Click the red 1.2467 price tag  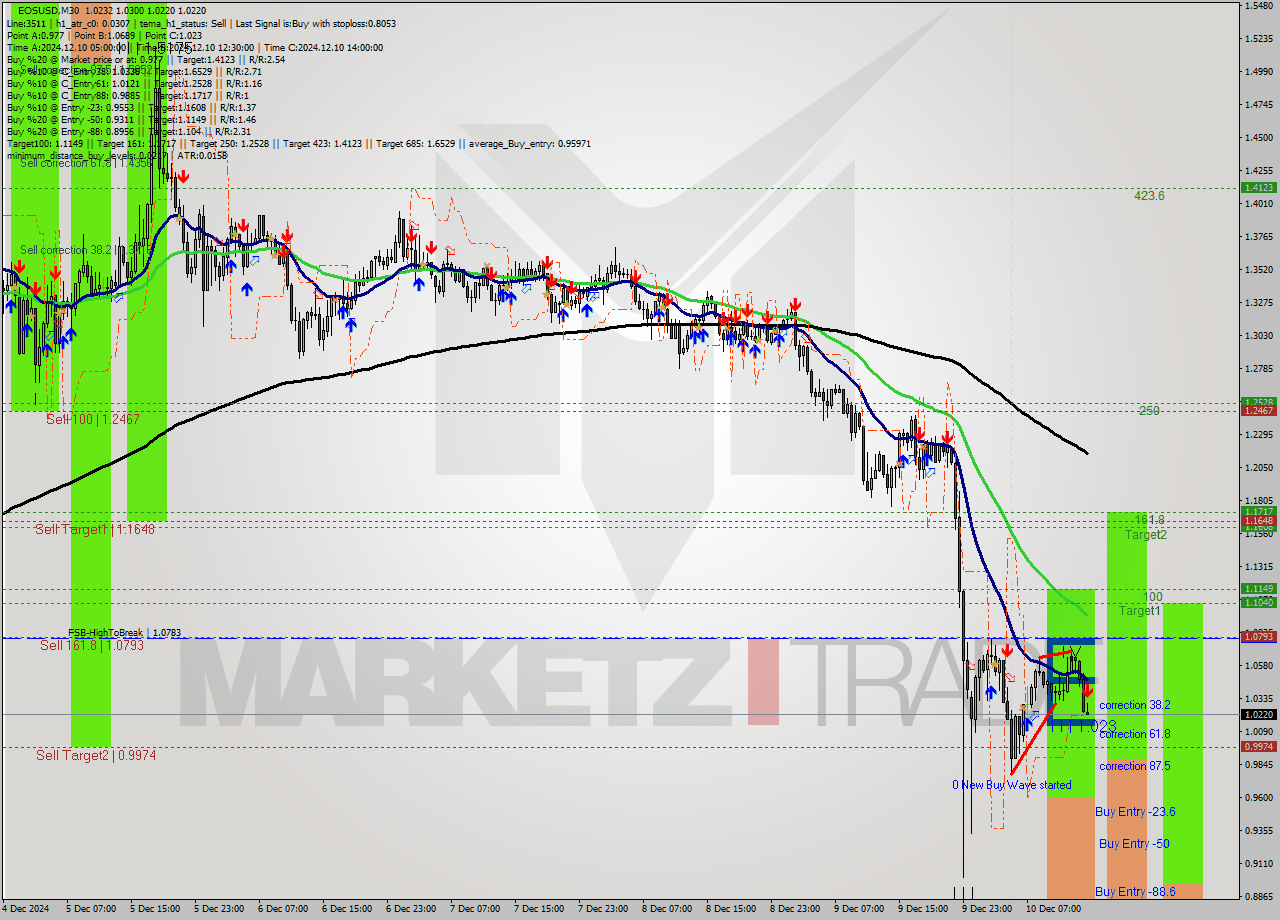(x=1258, y=411)
